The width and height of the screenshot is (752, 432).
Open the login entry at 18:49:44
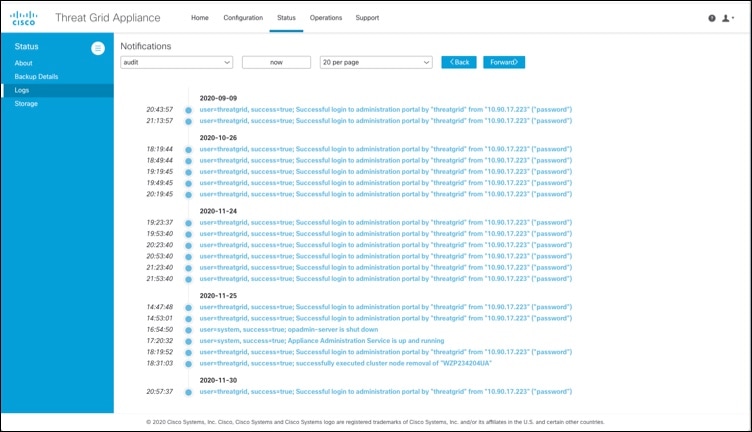pyautogui.click(x=386, y=161)
